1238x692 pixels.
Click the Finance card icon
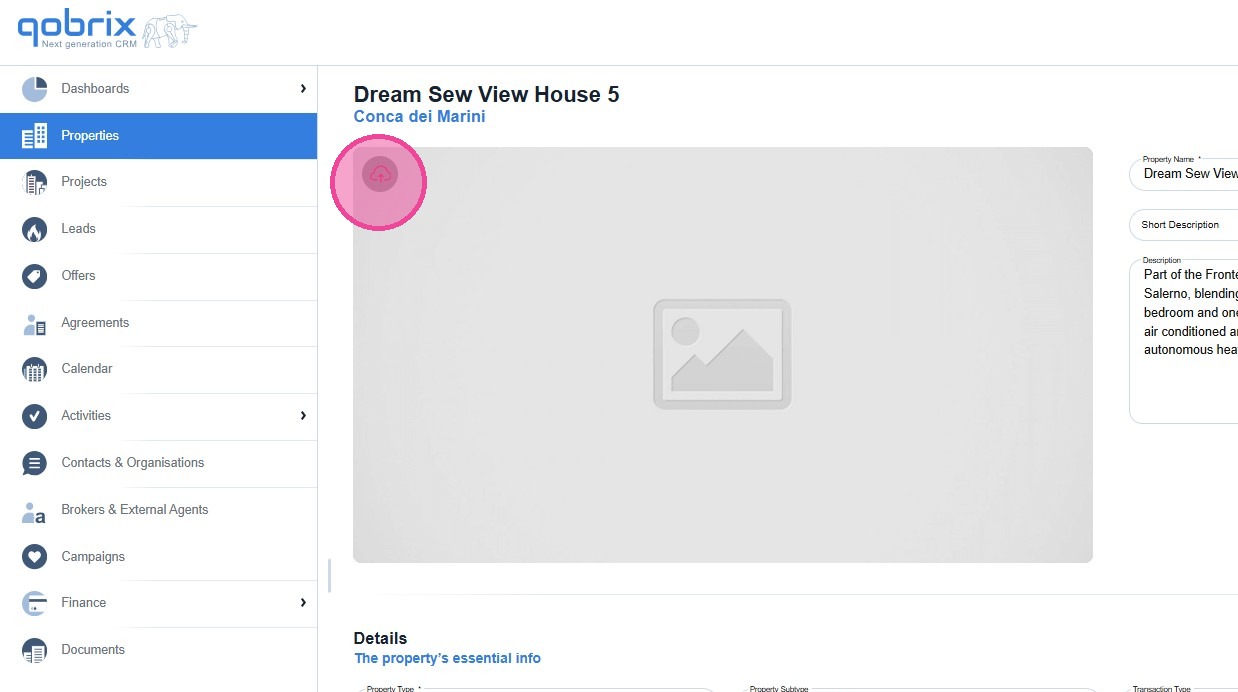click(34, 603)
